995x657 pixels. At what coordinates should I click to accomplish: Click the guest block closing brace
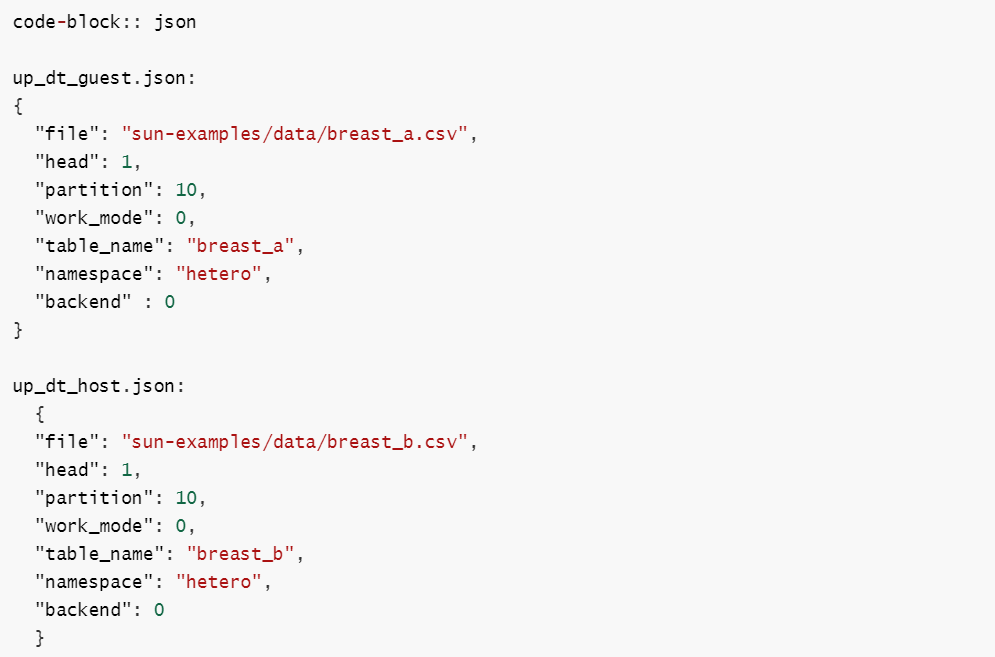point(18,330)
